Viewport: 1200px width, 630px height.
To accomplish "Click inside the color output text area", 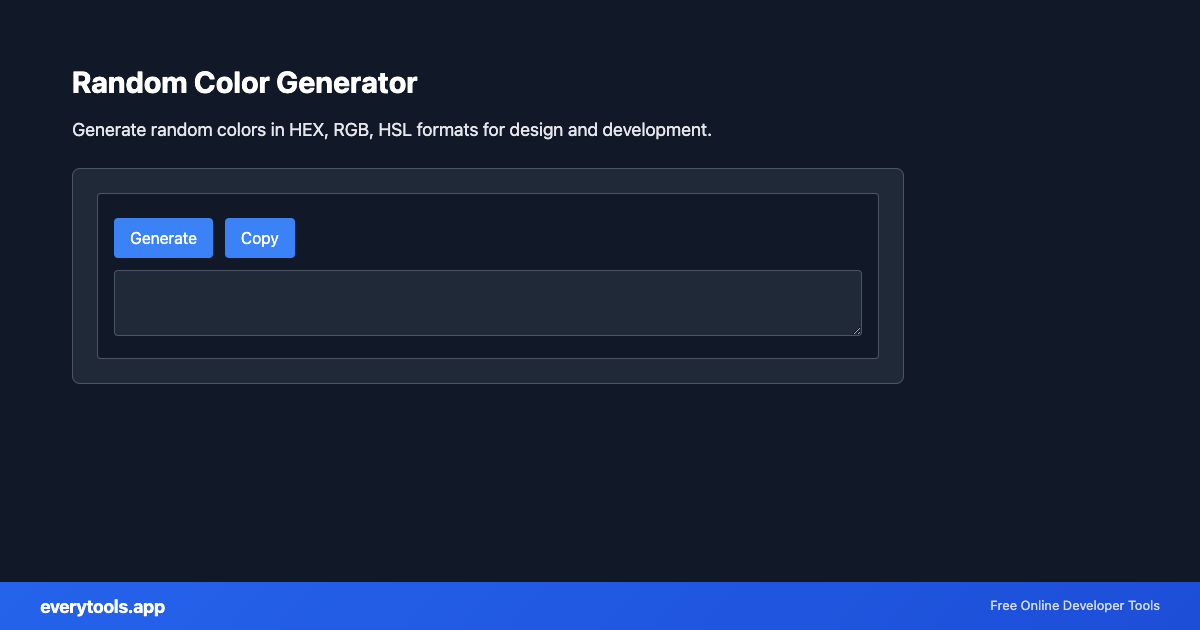I will point(488,302).
